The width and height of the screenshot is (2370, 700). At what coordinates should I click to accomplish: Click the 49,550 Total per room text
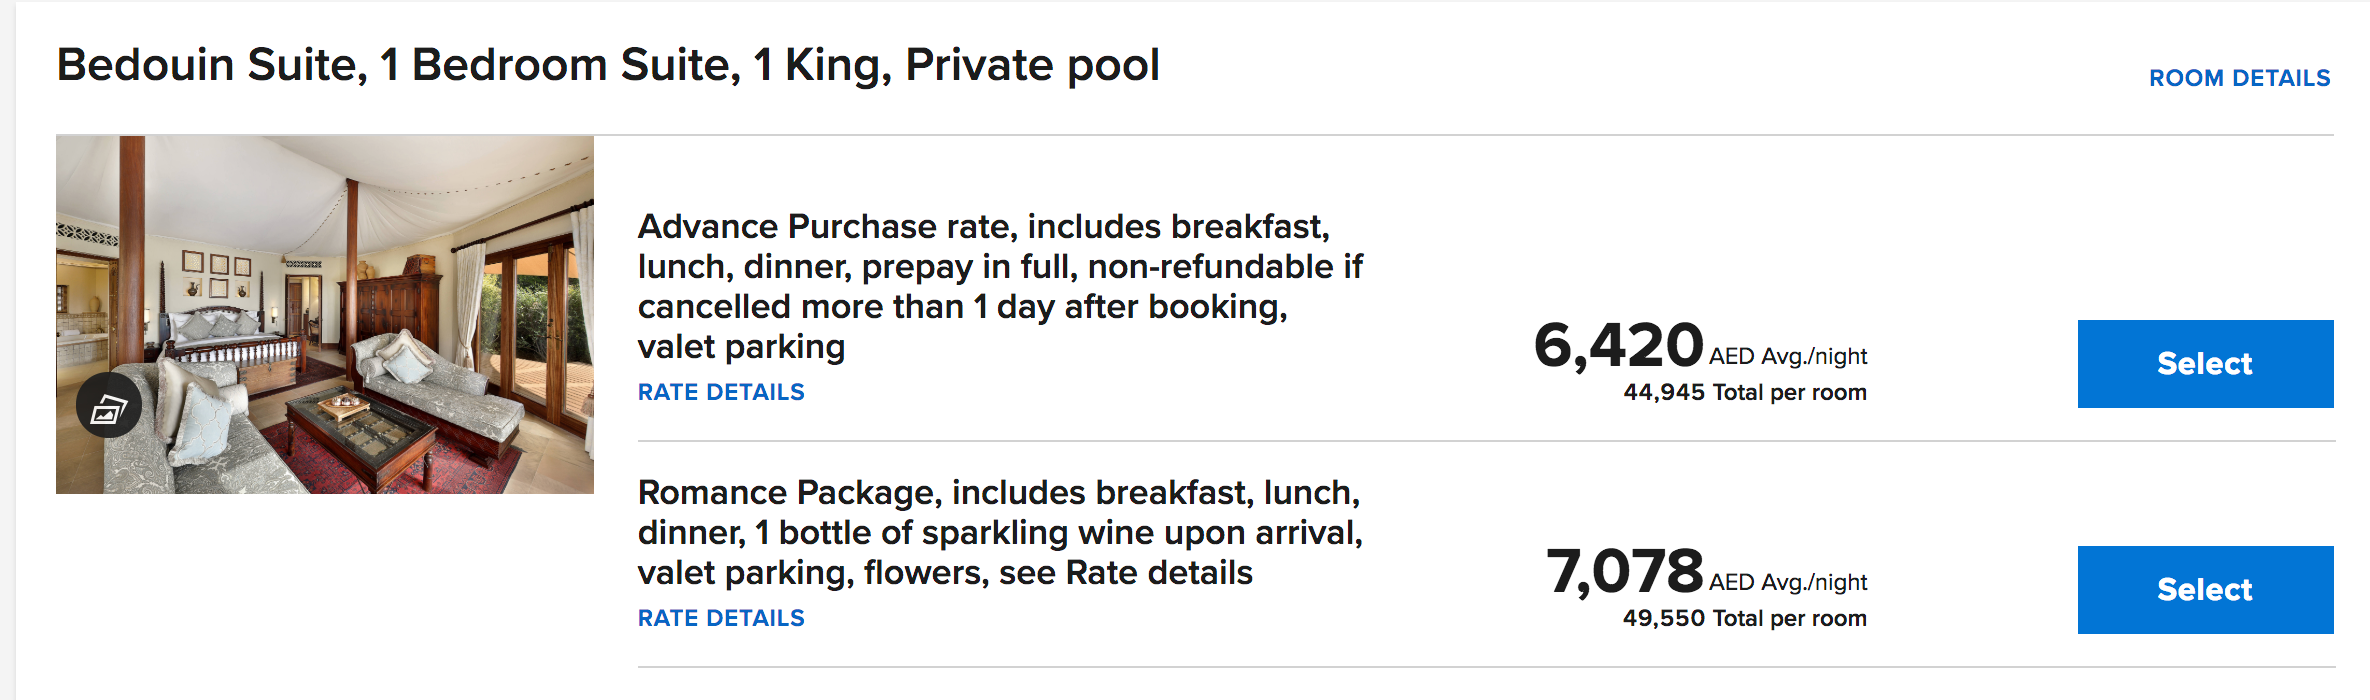1744,618
